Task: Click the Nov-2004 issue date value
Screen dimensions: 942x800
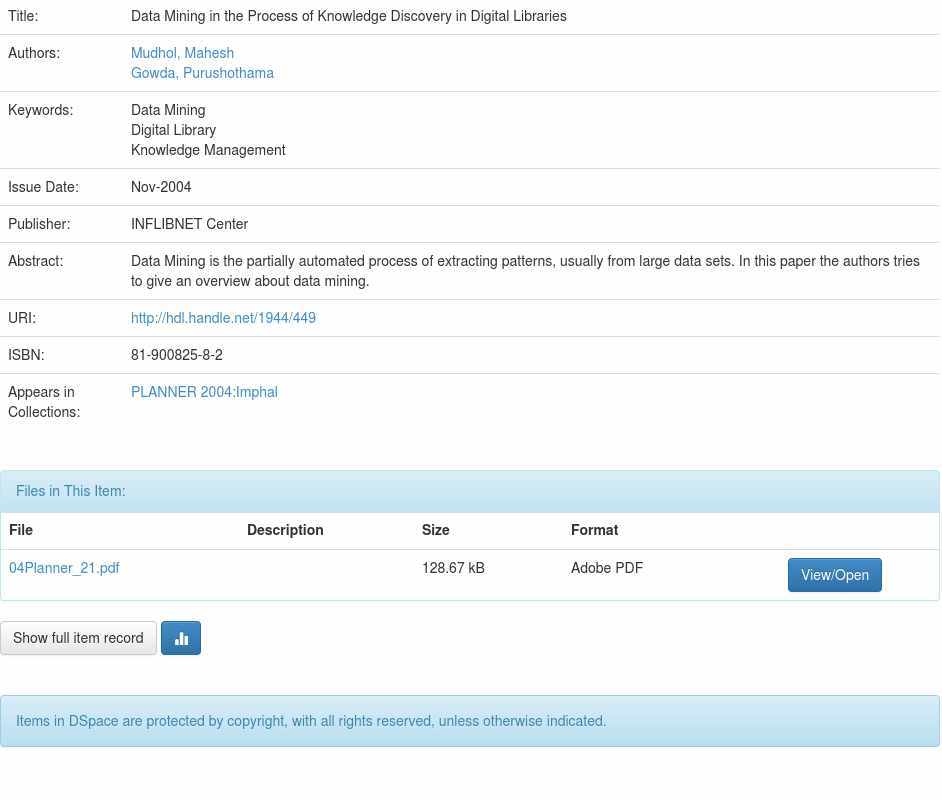Action: point(161,187)
